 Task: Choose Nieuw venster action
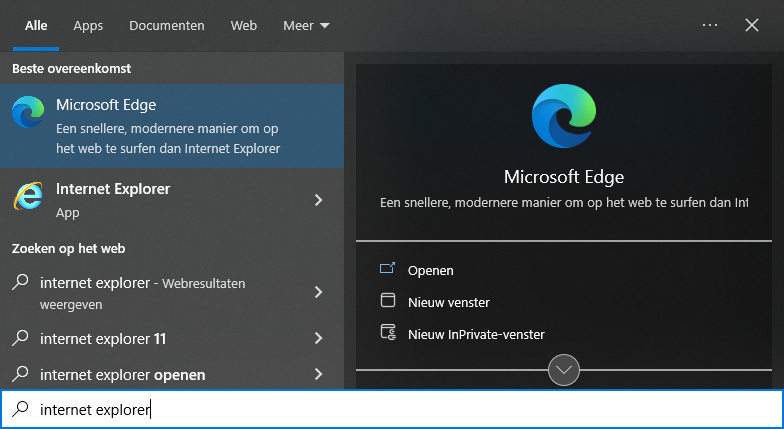coord(448,302)
